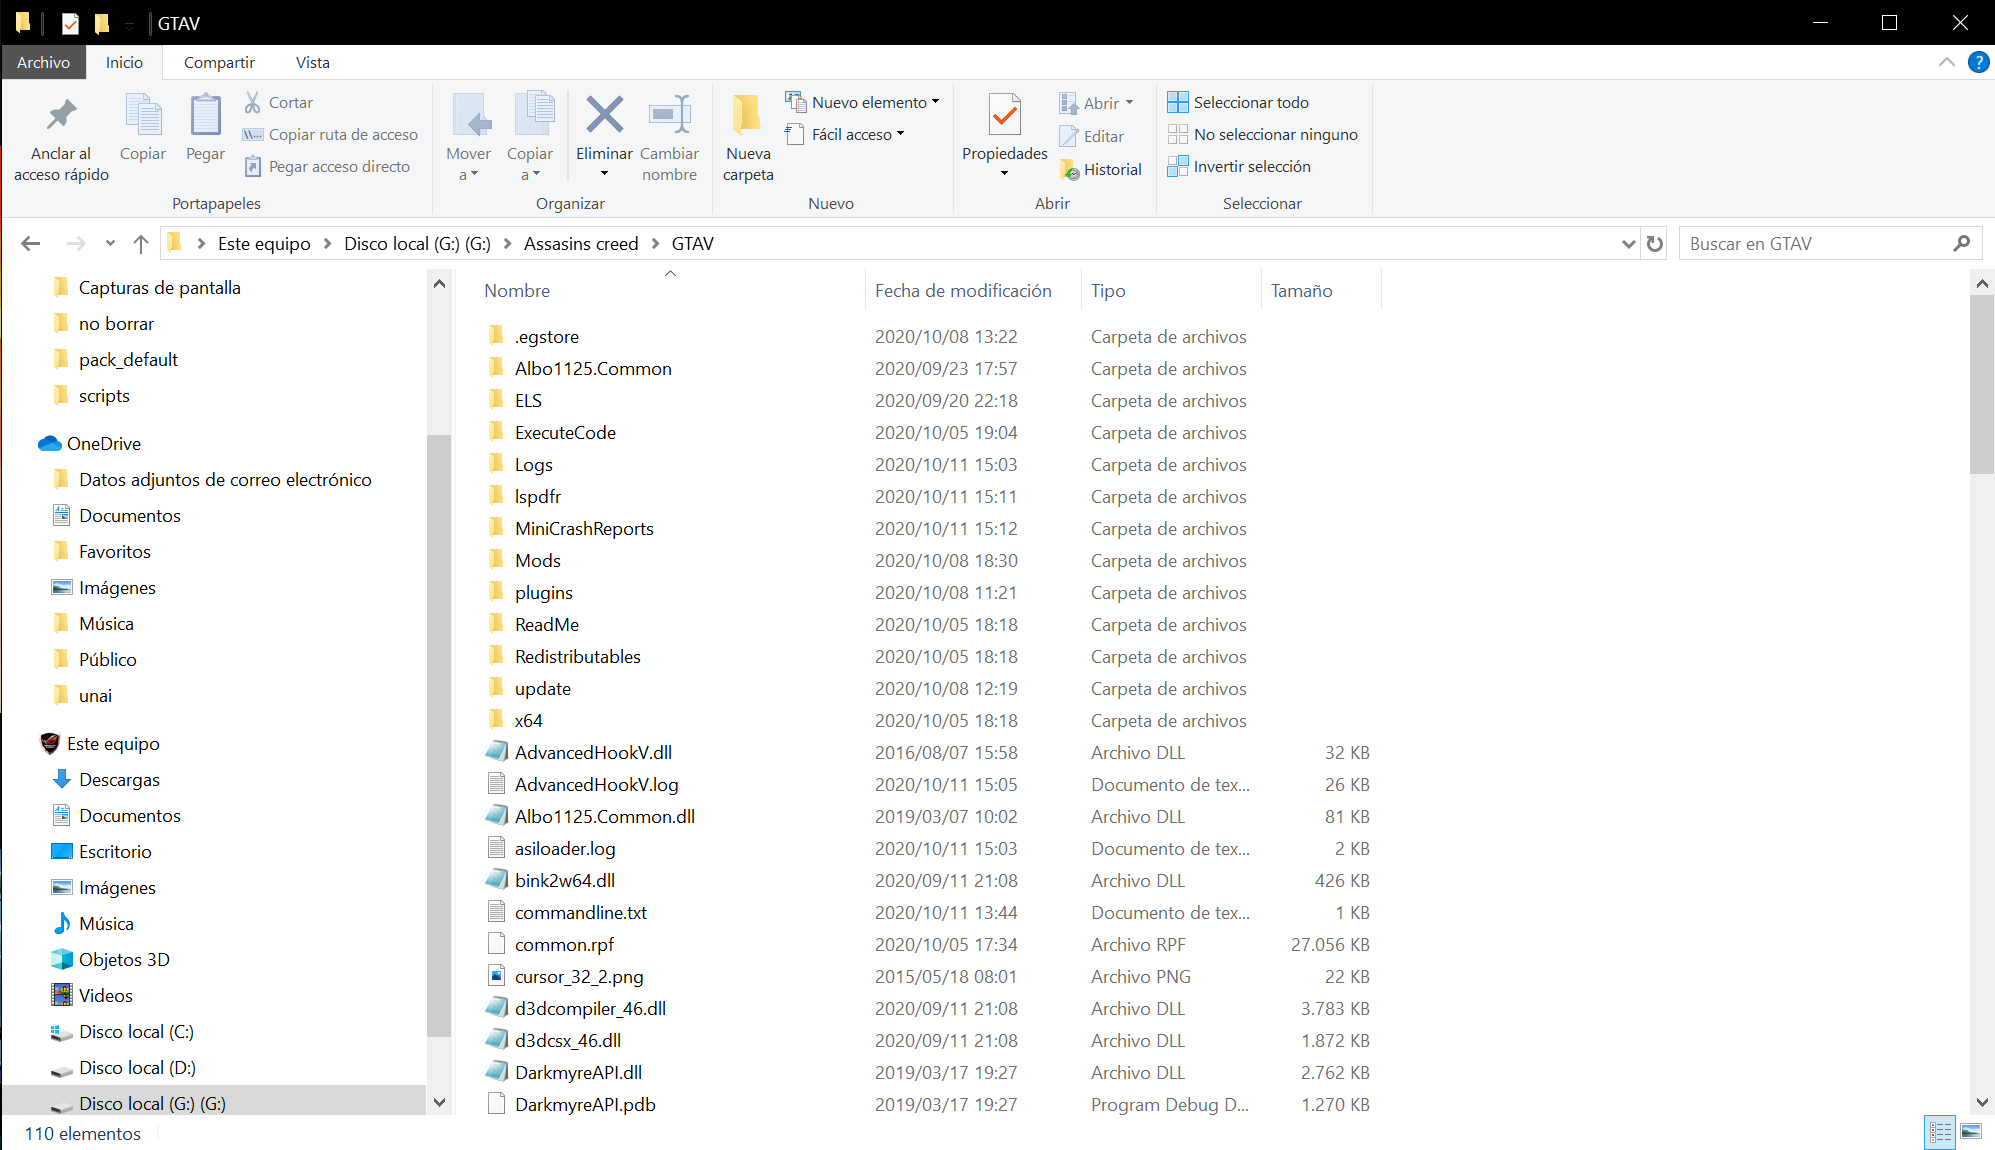1995x1150 pixels.
Task: Open the Vista ribbon tab
Action: [312, 62]
